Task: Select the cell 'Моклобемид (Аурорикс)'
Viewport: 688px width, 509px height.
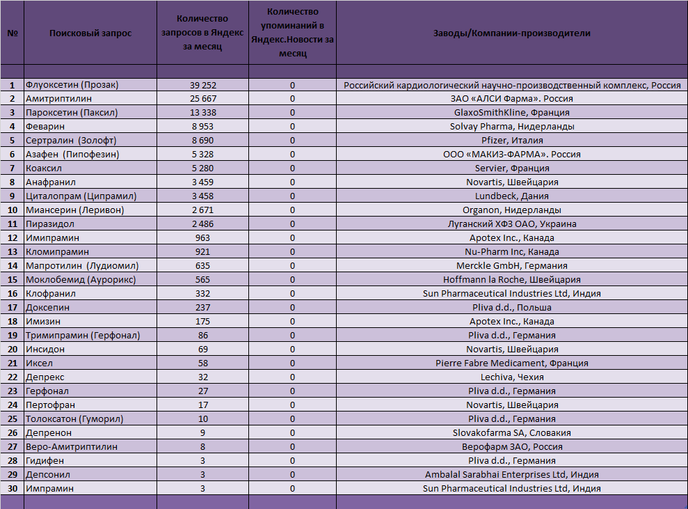Action: tap(90, 280)
